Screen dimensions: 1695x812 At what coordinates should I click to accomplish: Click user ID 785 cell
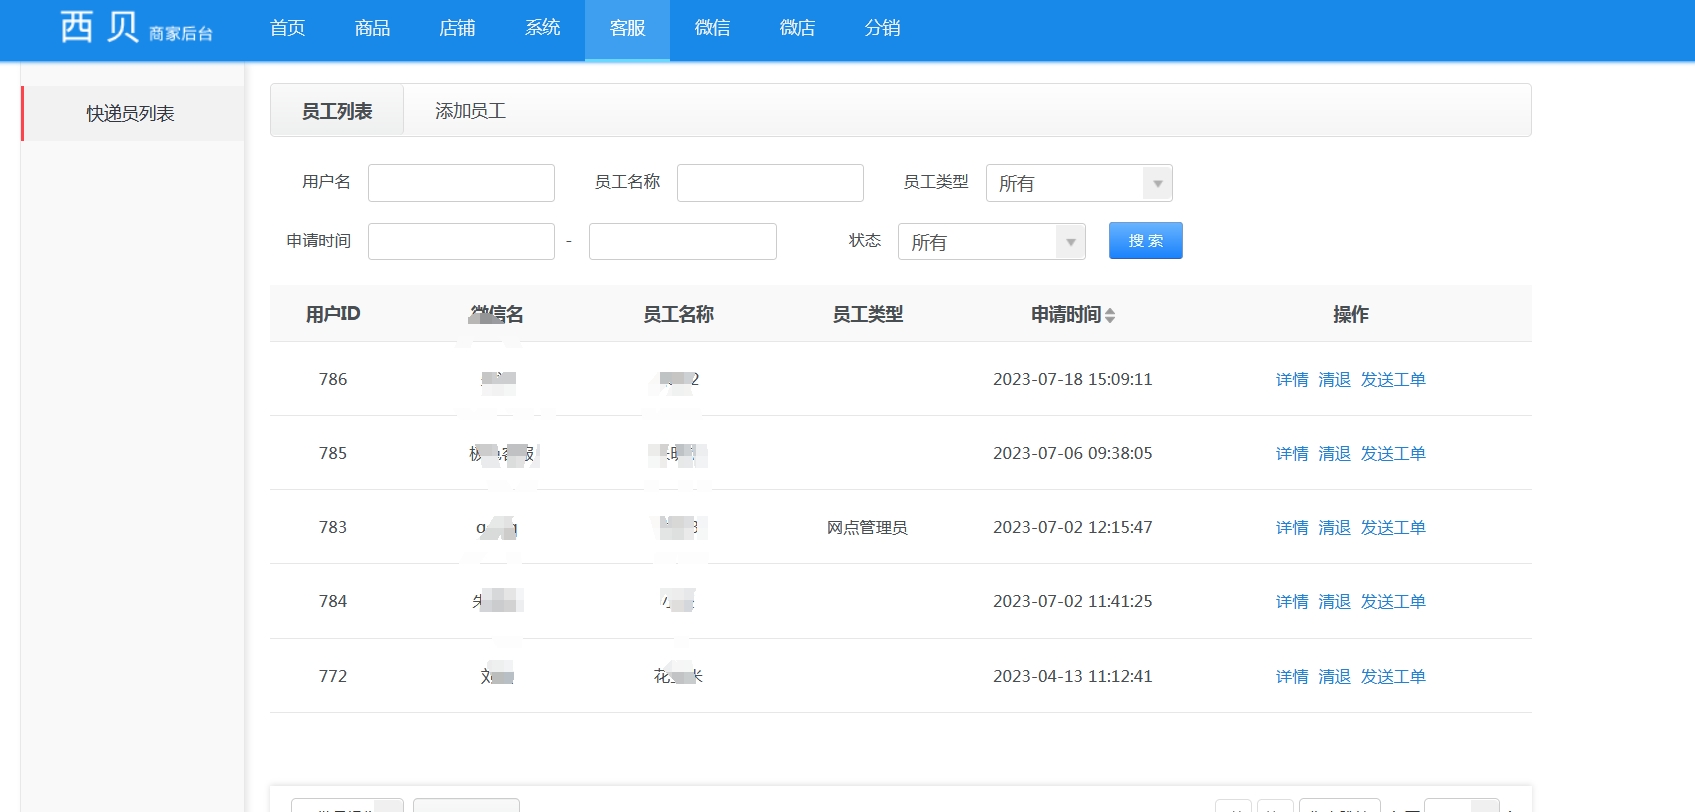tap(333, 453)
